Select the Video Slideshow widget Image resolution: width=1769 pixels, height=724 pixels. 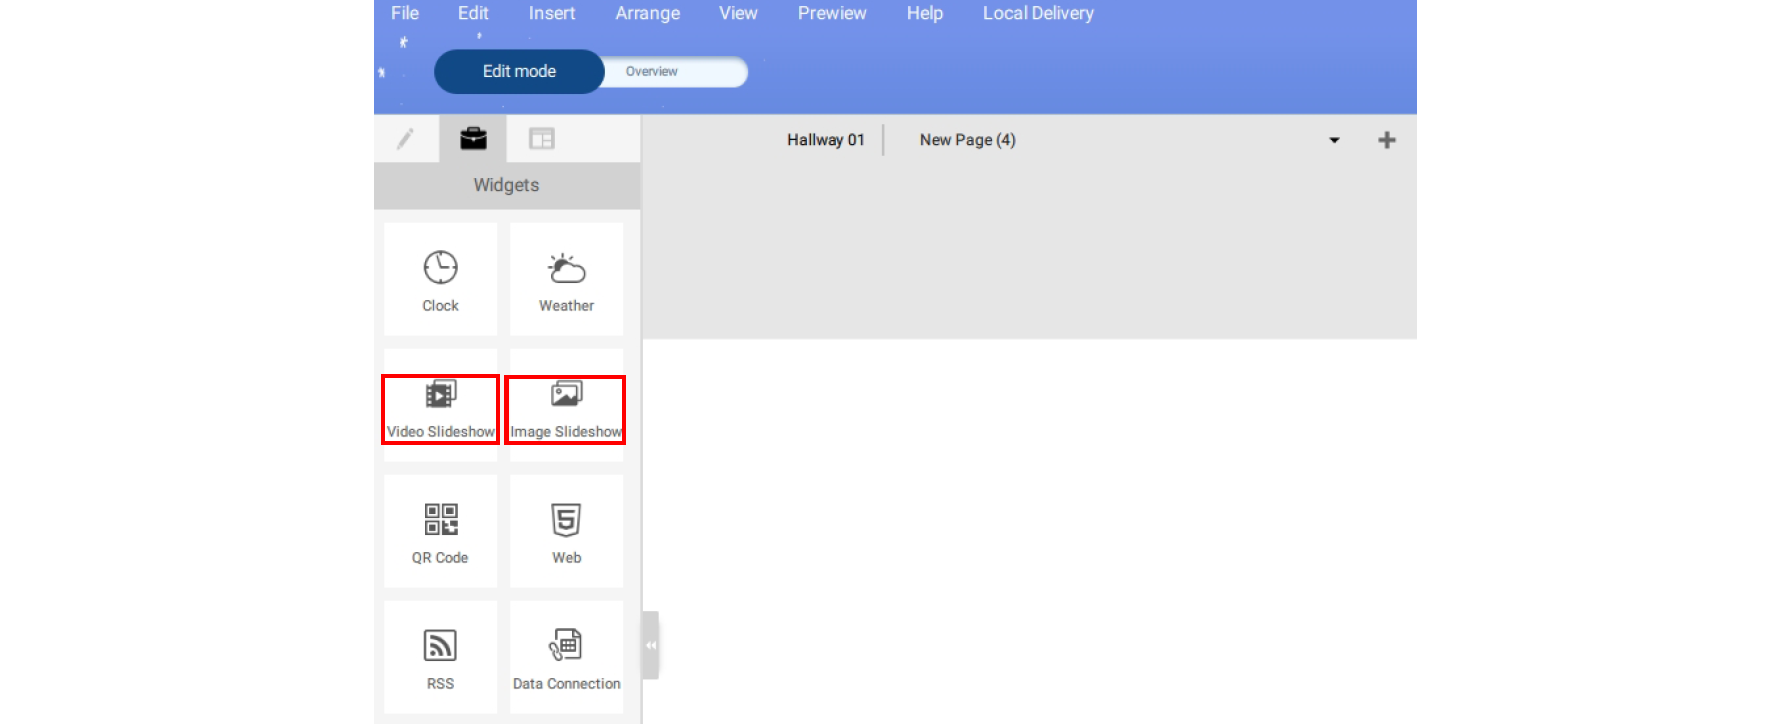pos(440,408)
